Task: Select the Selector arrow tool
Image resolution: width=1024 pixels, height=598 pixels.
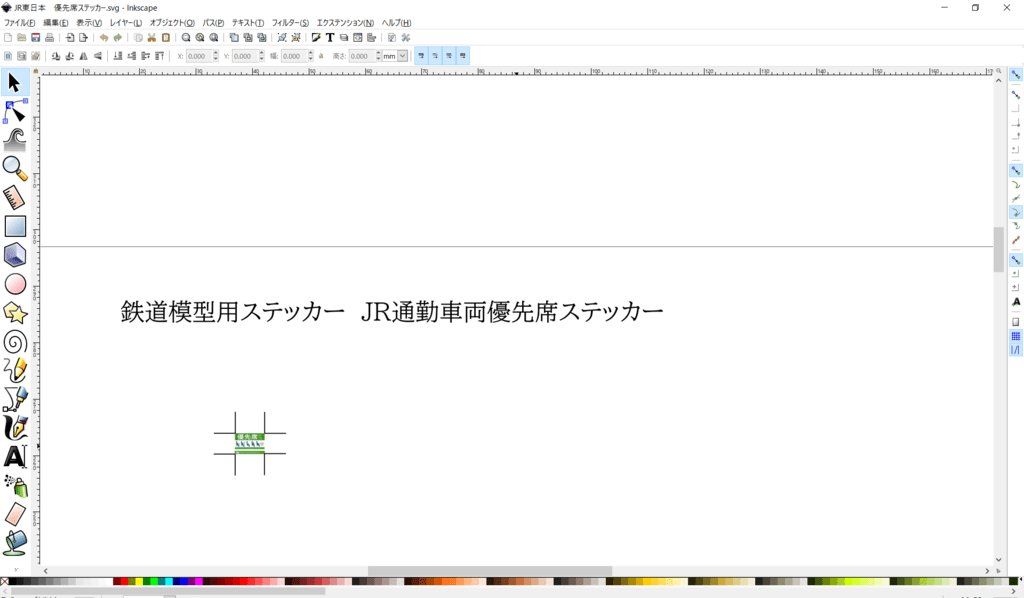Action: pos(14,83)
